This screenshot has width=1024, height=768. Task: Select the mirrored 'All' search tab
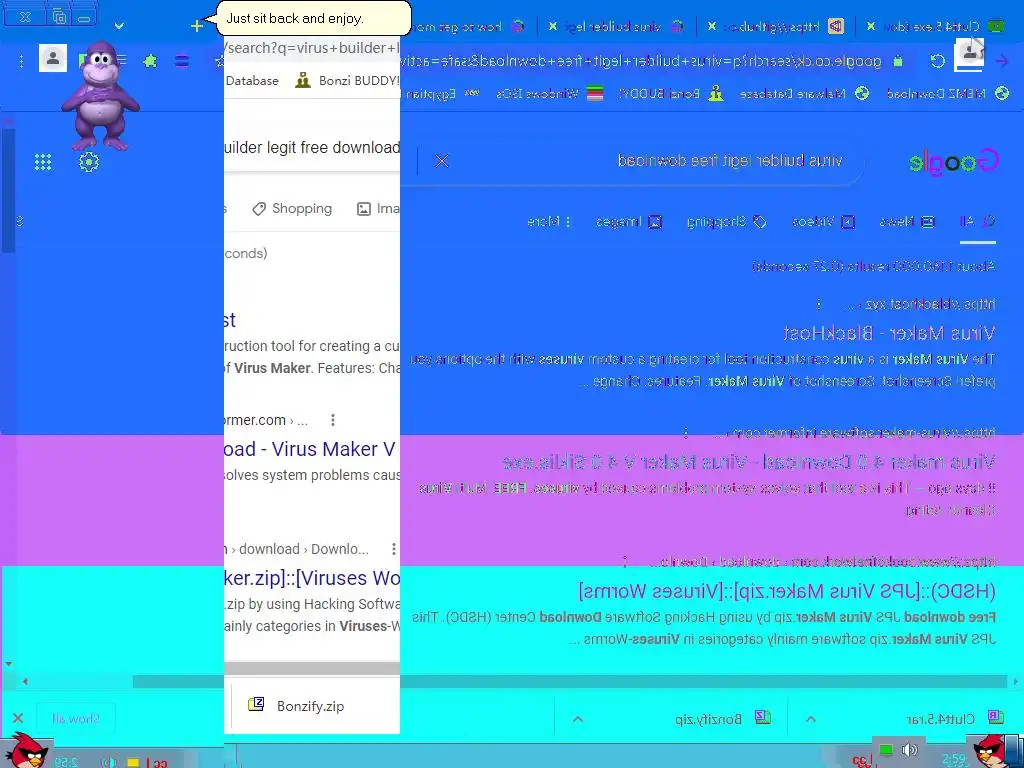pyautogui.click(x=977, y=222)
